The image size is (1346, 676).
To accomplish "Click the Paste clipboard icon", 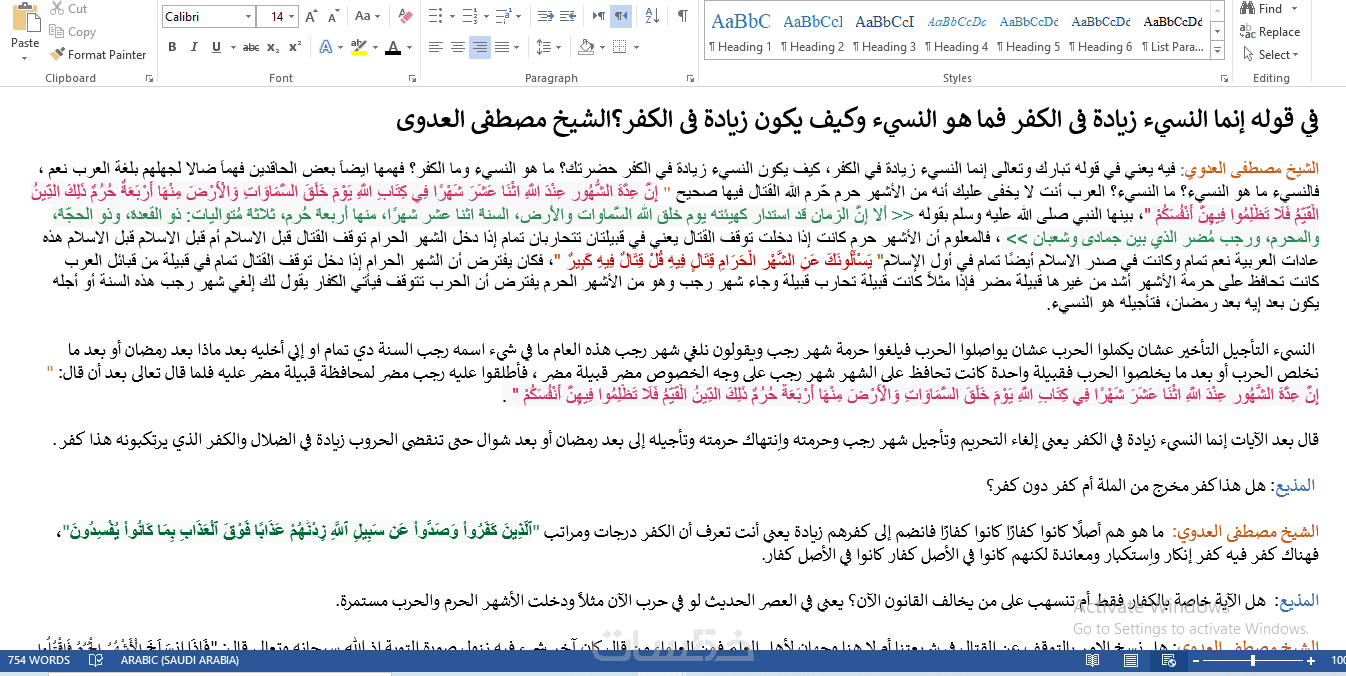I will pyautogui.click(x=25, y=17).
